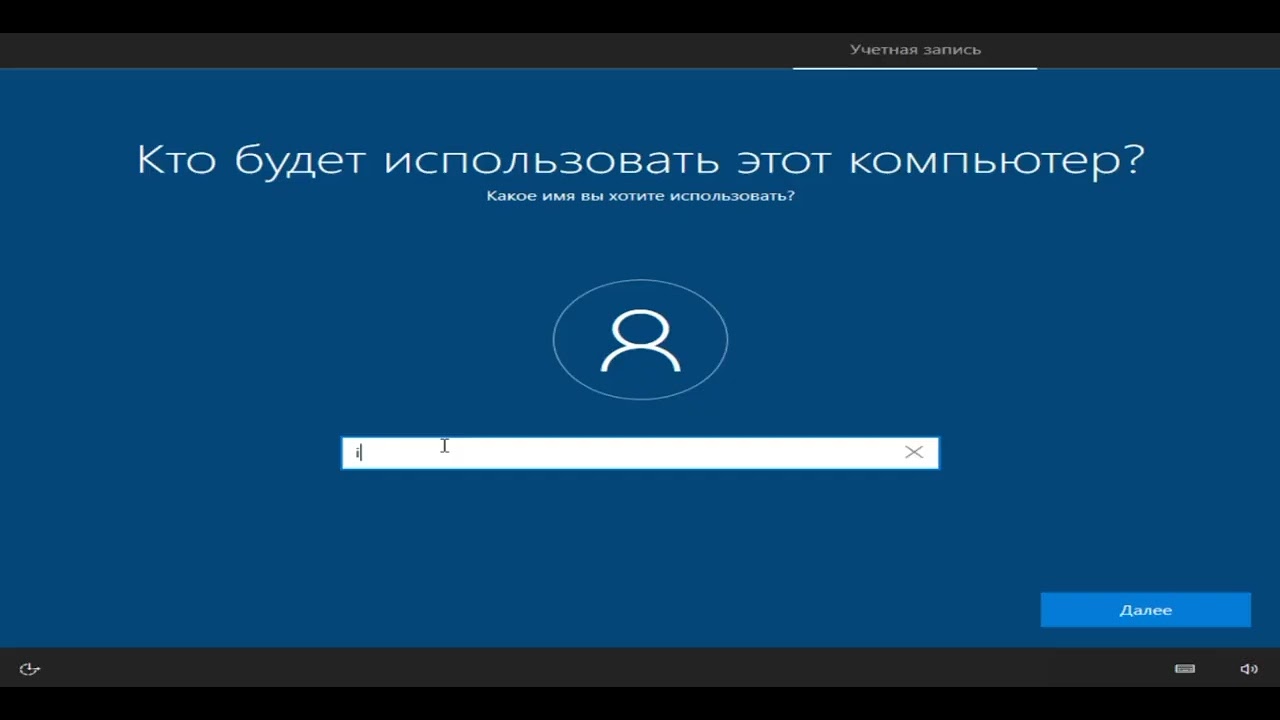Open the Ease of Access icon
This screenshot has width=1280, height=720.
pos(30,669)
